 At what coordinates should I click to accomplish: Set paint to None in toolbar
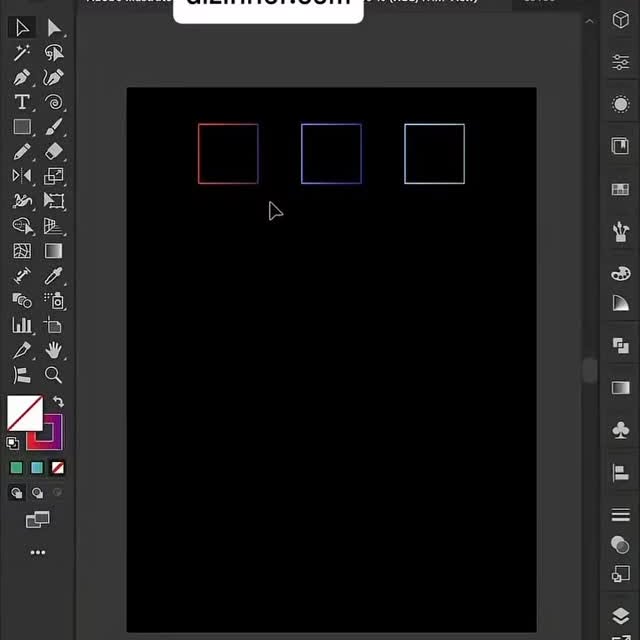(x=58, y=468)
